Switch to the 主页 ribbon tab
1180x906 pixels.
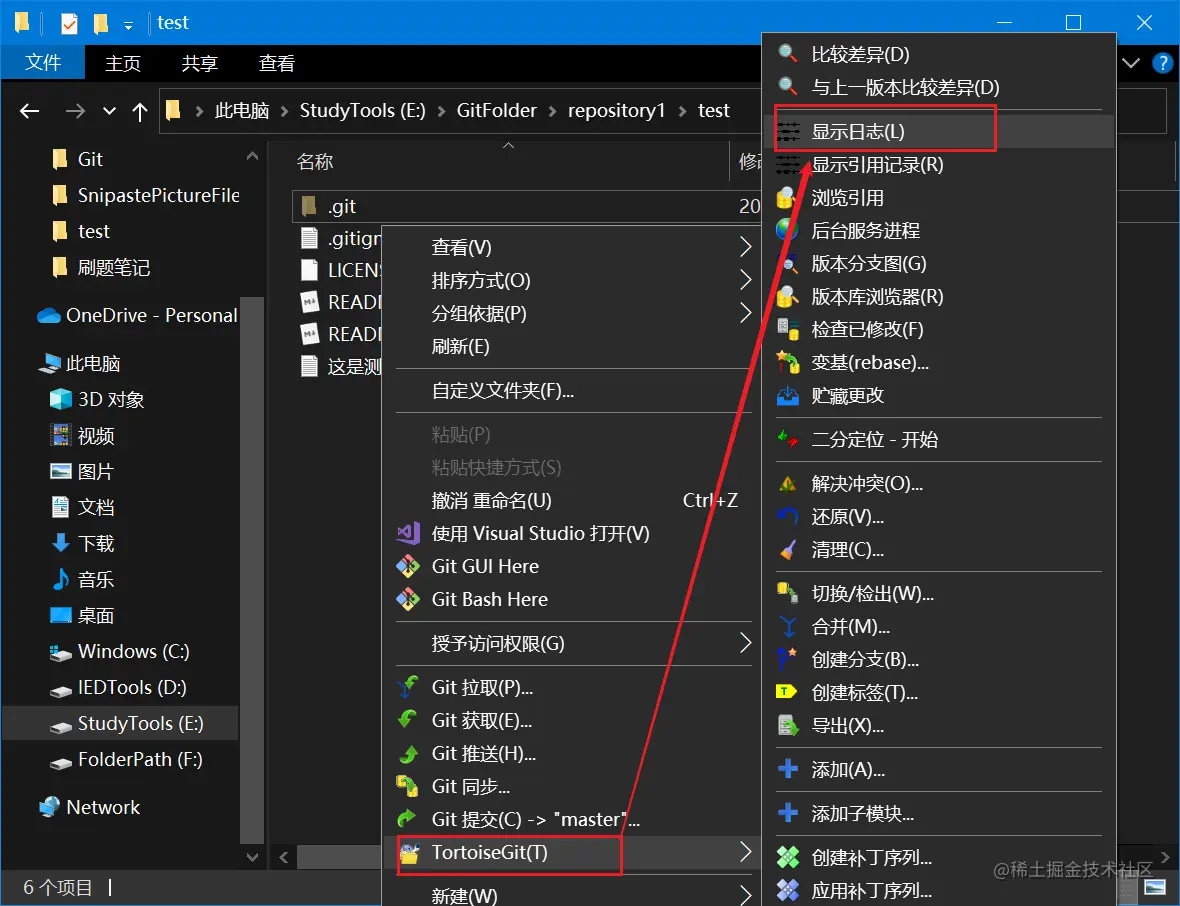(x=123, y=63)
